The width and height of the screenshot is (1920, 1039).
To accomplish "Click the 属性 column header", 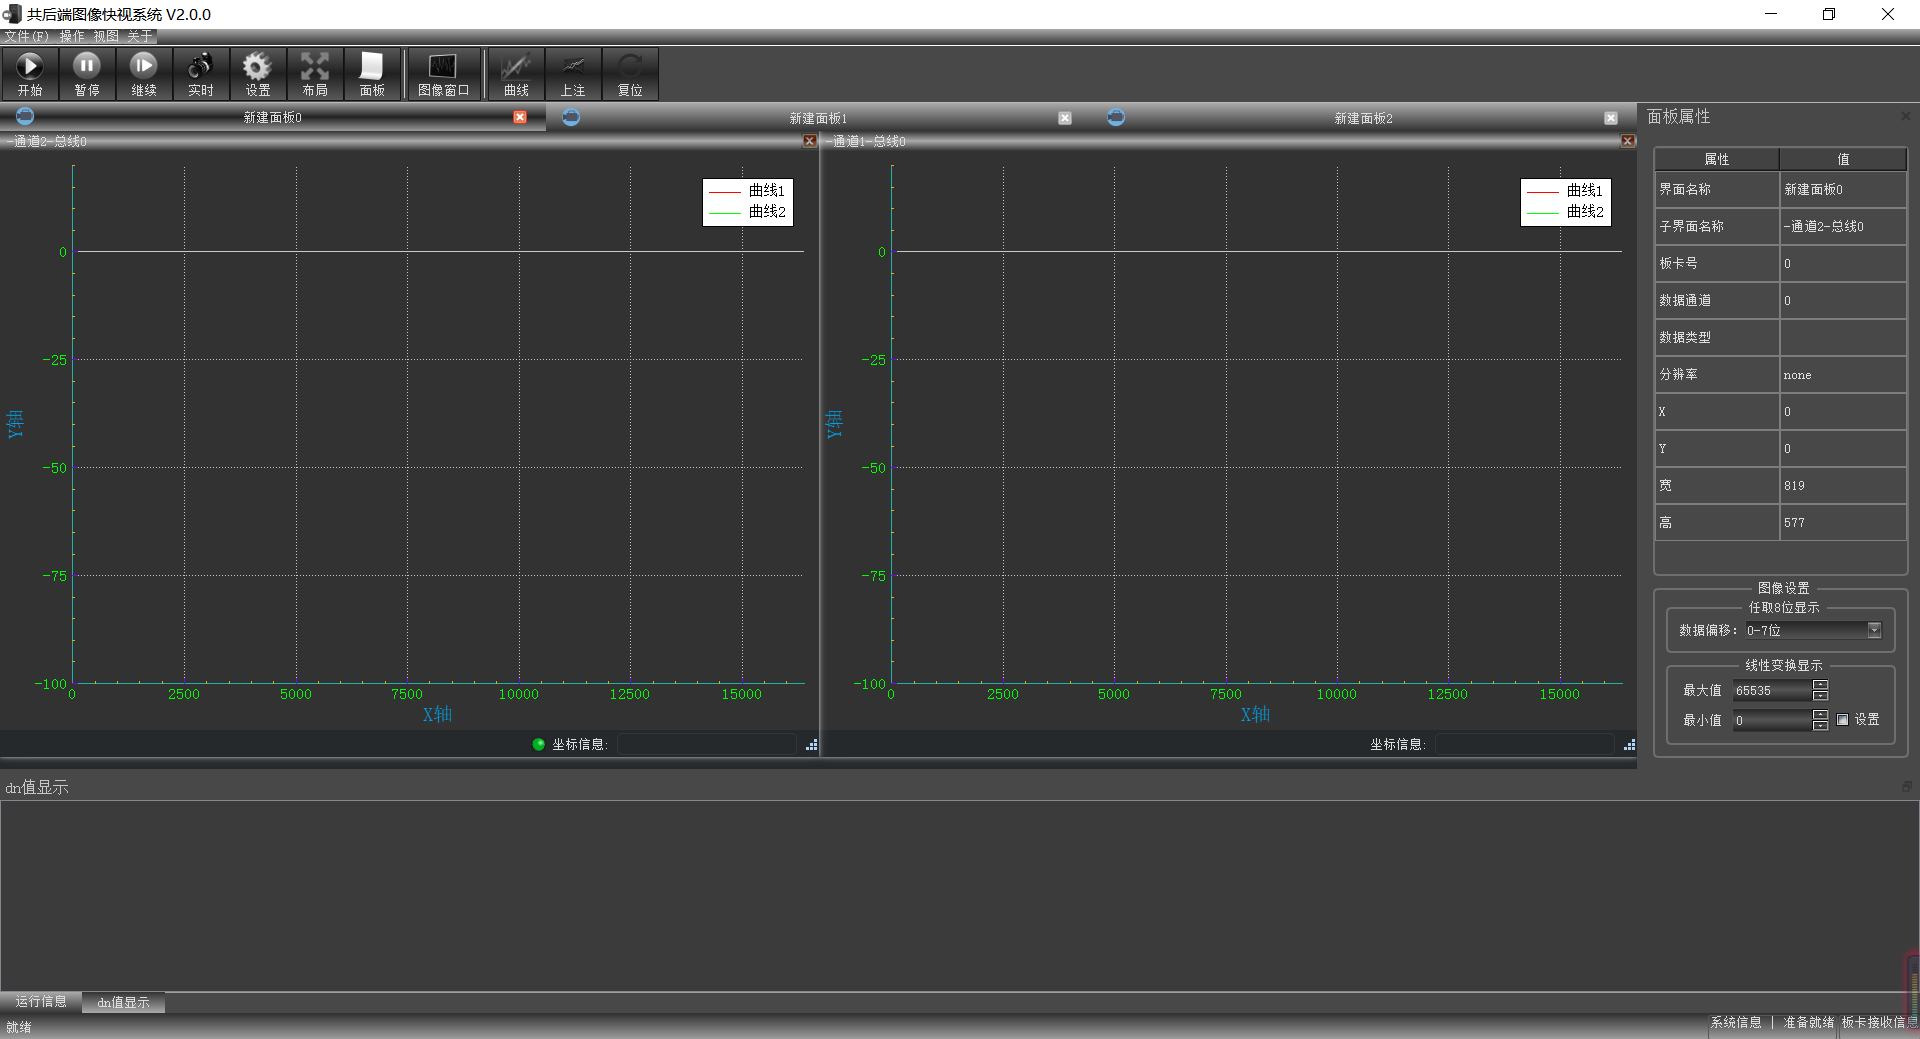I will coord(1717,159).
